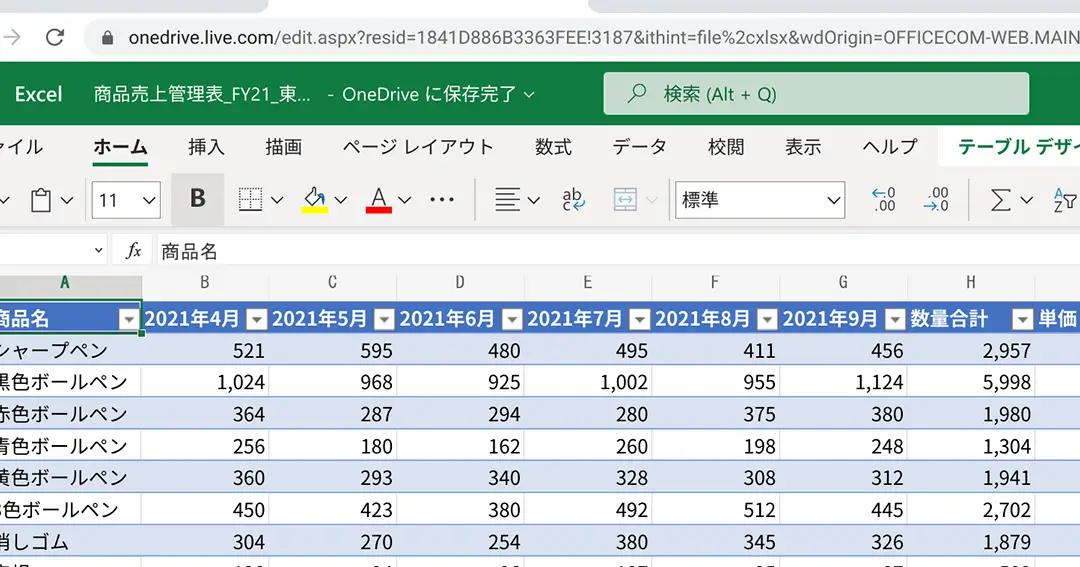
Task: Click the formula bar showing 商品名
Action: point(619,251)
